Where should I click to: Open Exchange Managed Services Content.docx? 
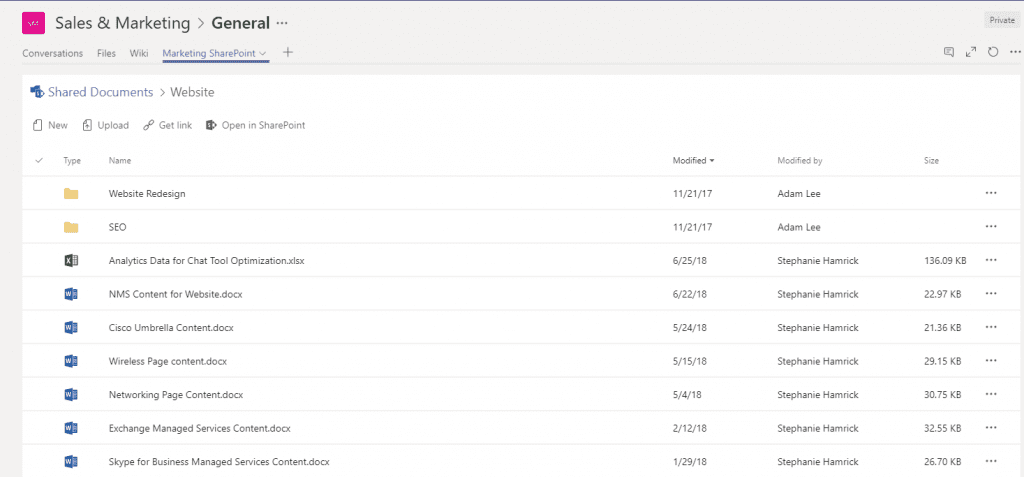(x=200, y=429)
